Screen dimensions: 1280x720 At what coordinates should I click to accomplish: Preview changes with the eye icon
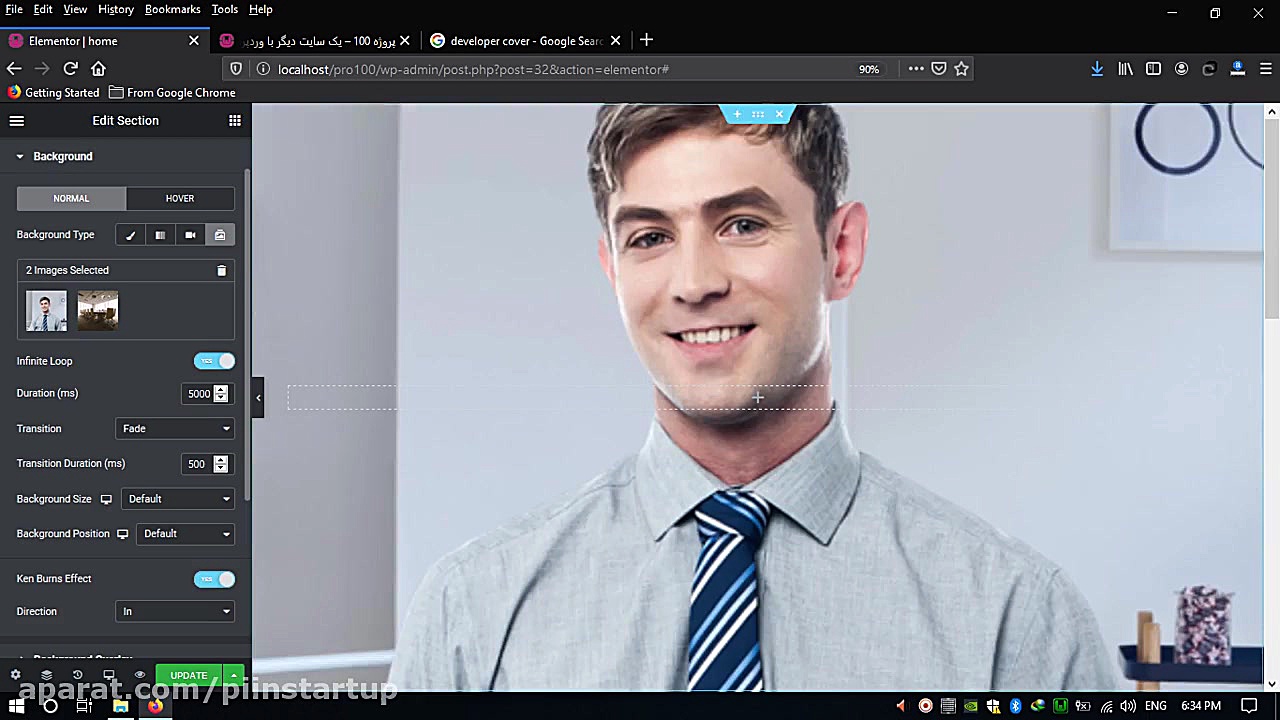(140, 675)
